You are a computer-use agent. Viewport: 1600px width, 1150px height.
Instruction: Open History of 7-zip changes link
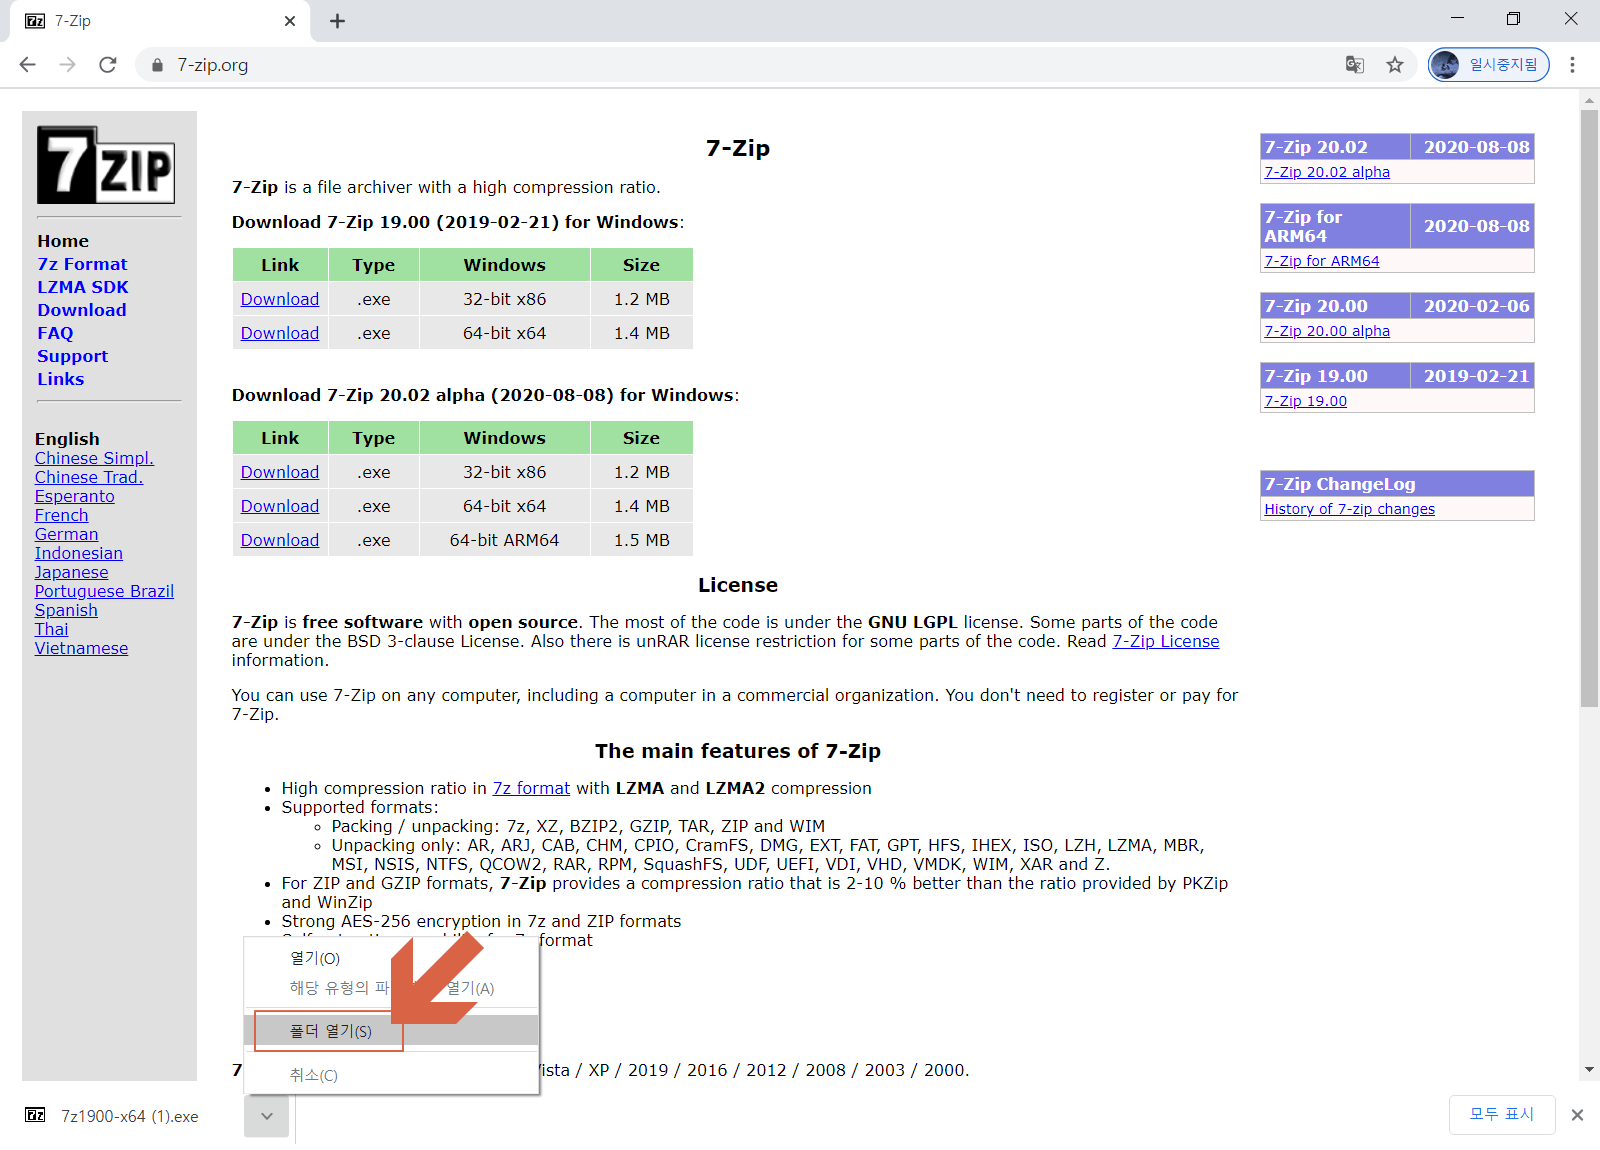coord(1349,509)
